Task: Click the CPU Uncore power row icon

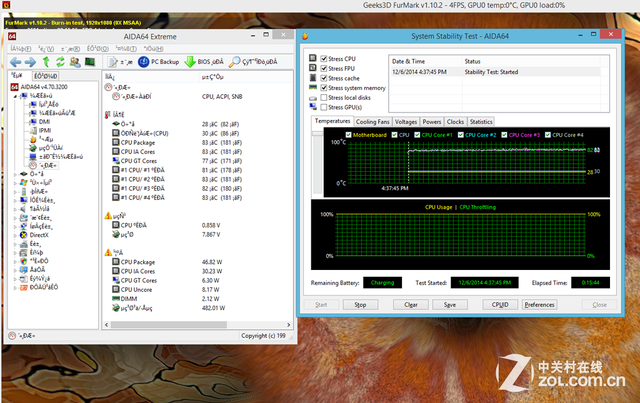Action: click(116, 289)
